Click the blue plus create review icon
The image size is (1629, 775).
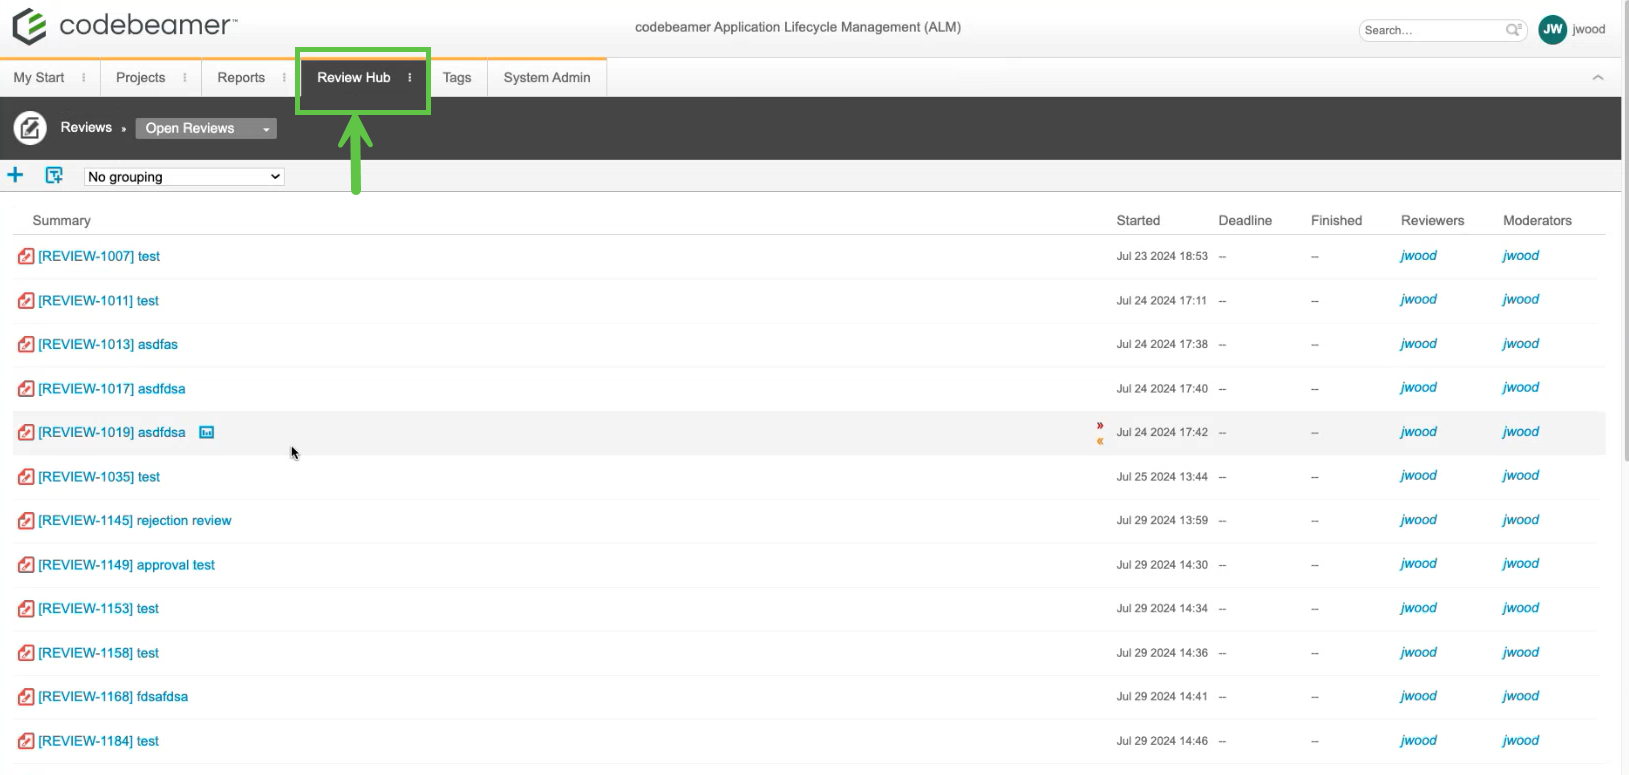[15, 176]
